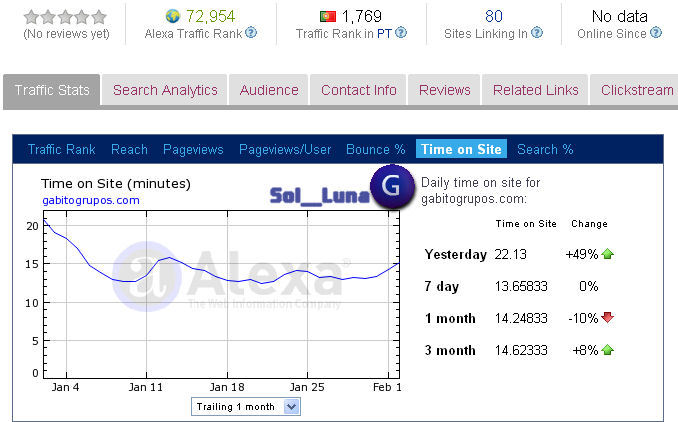Click the Yesterday value 22.13
678x422 pixels.
(x=510, y=254)
